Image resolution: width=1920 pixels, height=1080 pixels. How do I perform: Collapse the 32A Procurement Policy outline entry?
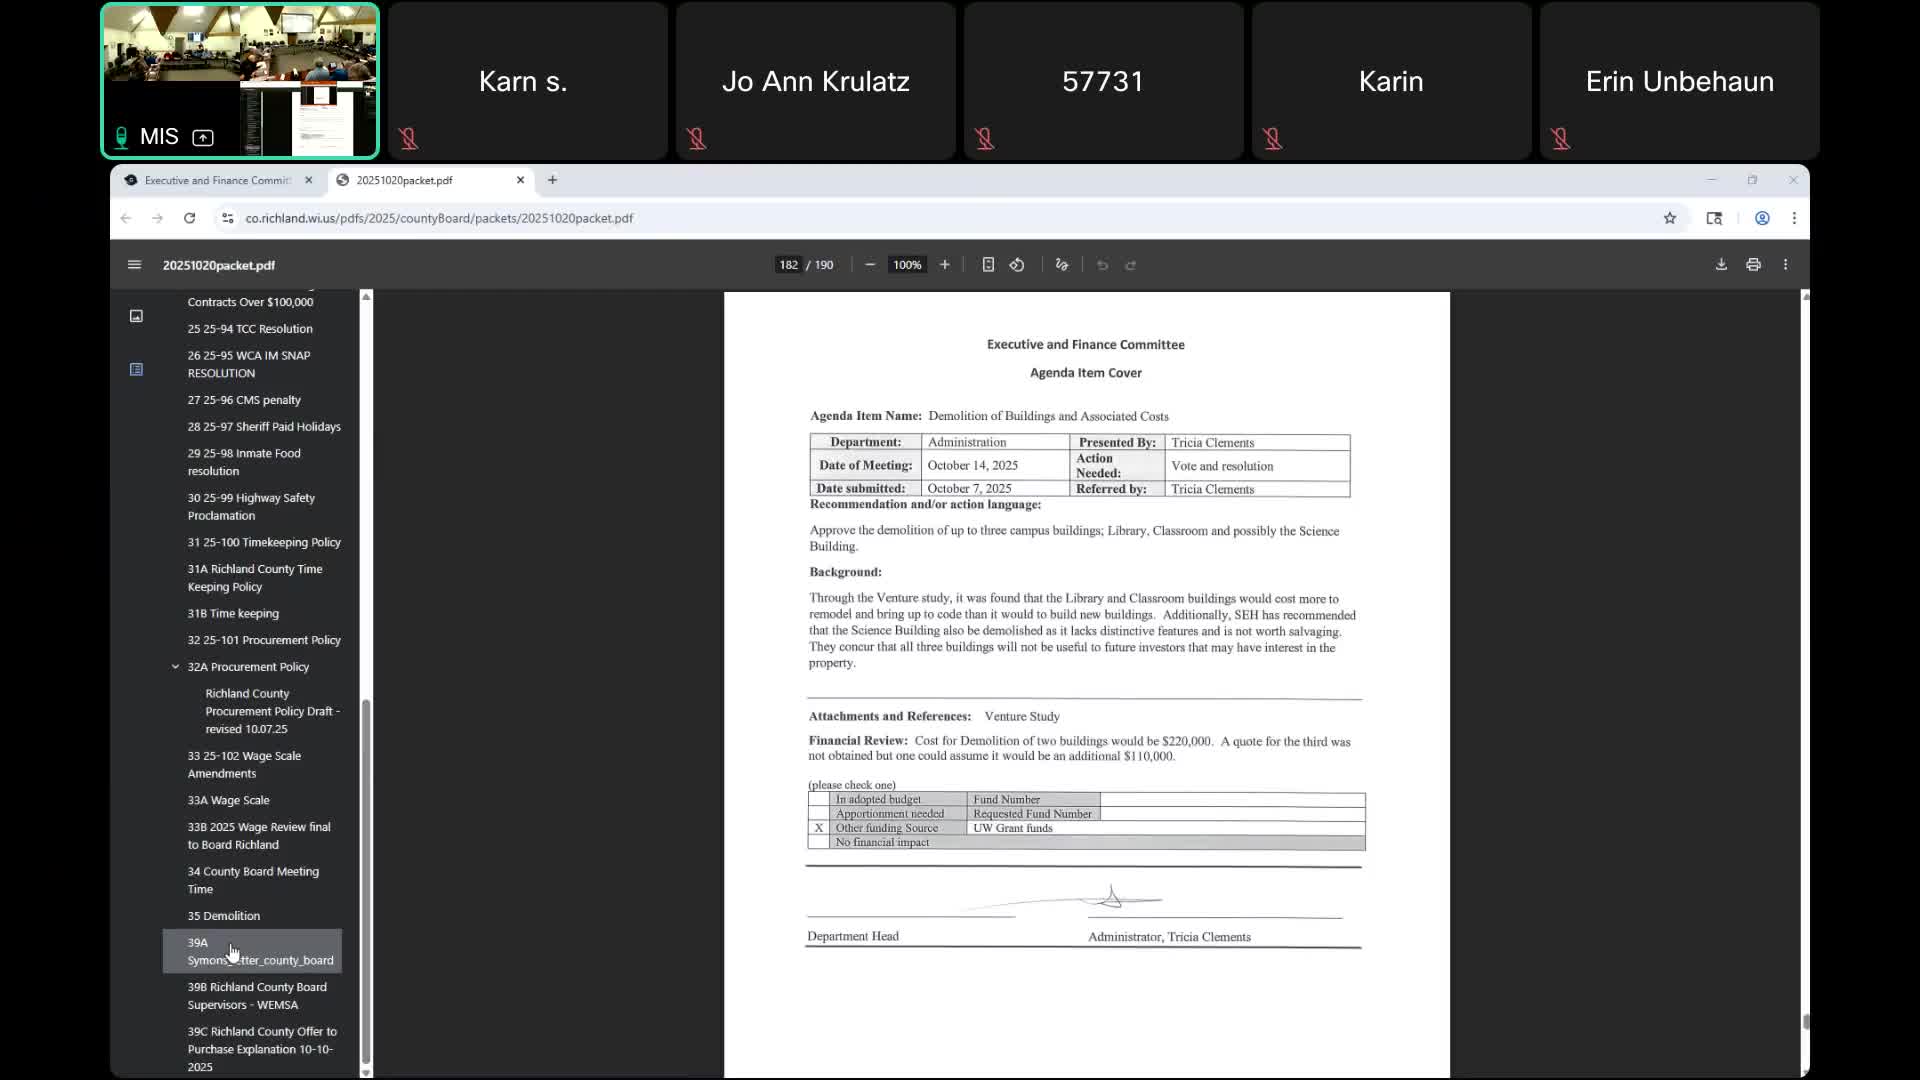[175, 667]
